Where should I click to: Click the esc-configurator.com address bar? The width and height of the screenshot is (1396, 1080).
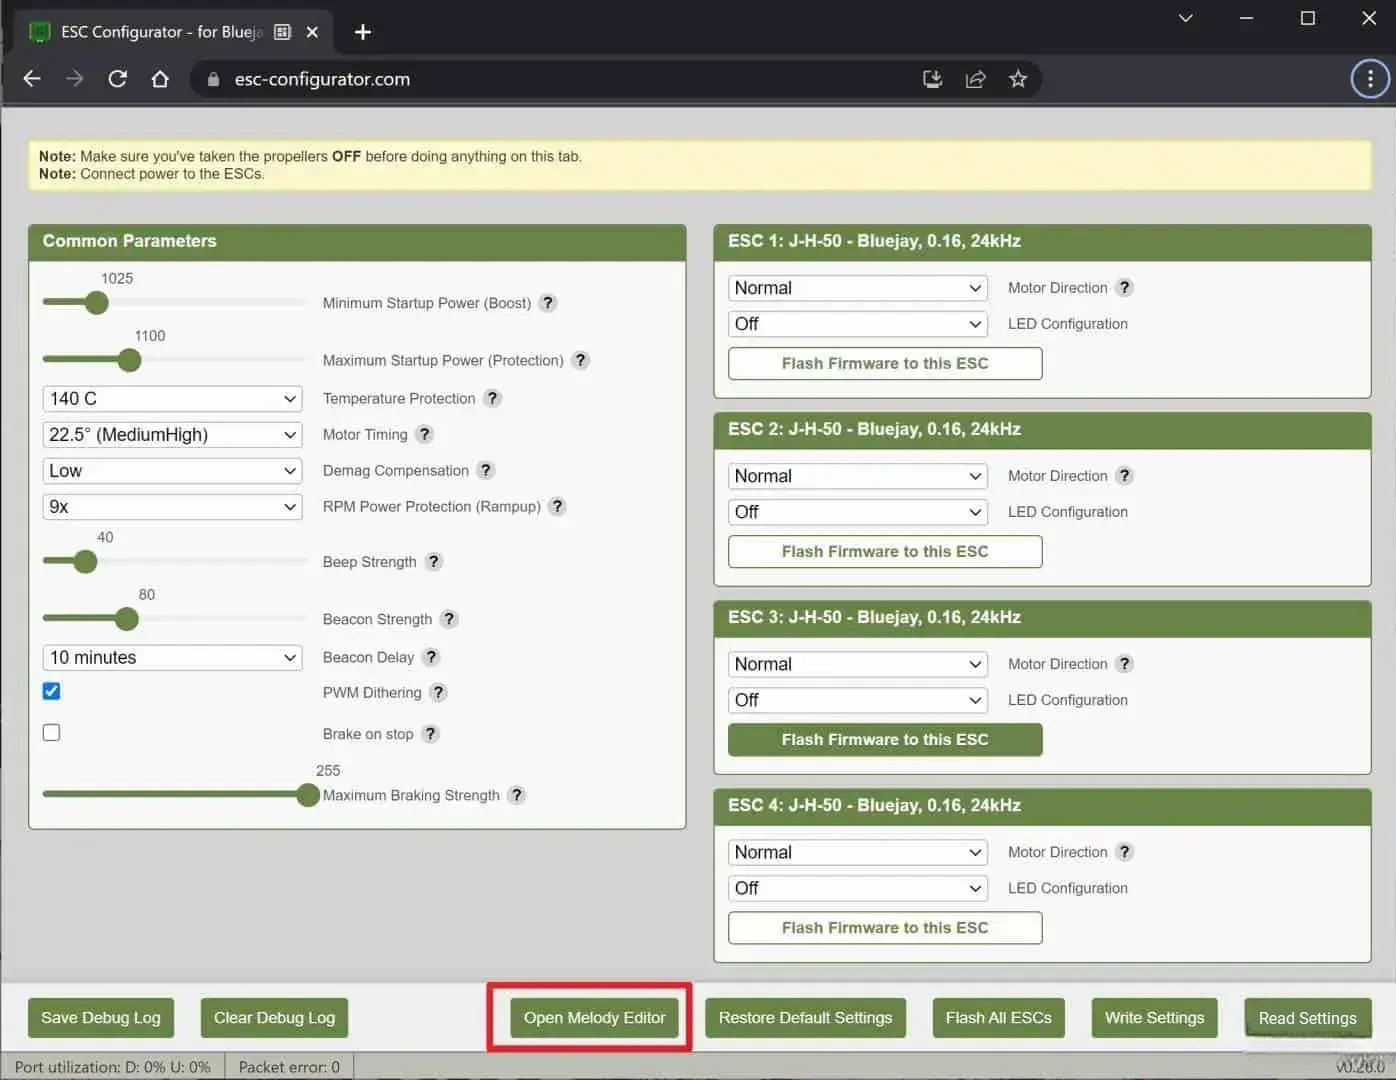560,79
